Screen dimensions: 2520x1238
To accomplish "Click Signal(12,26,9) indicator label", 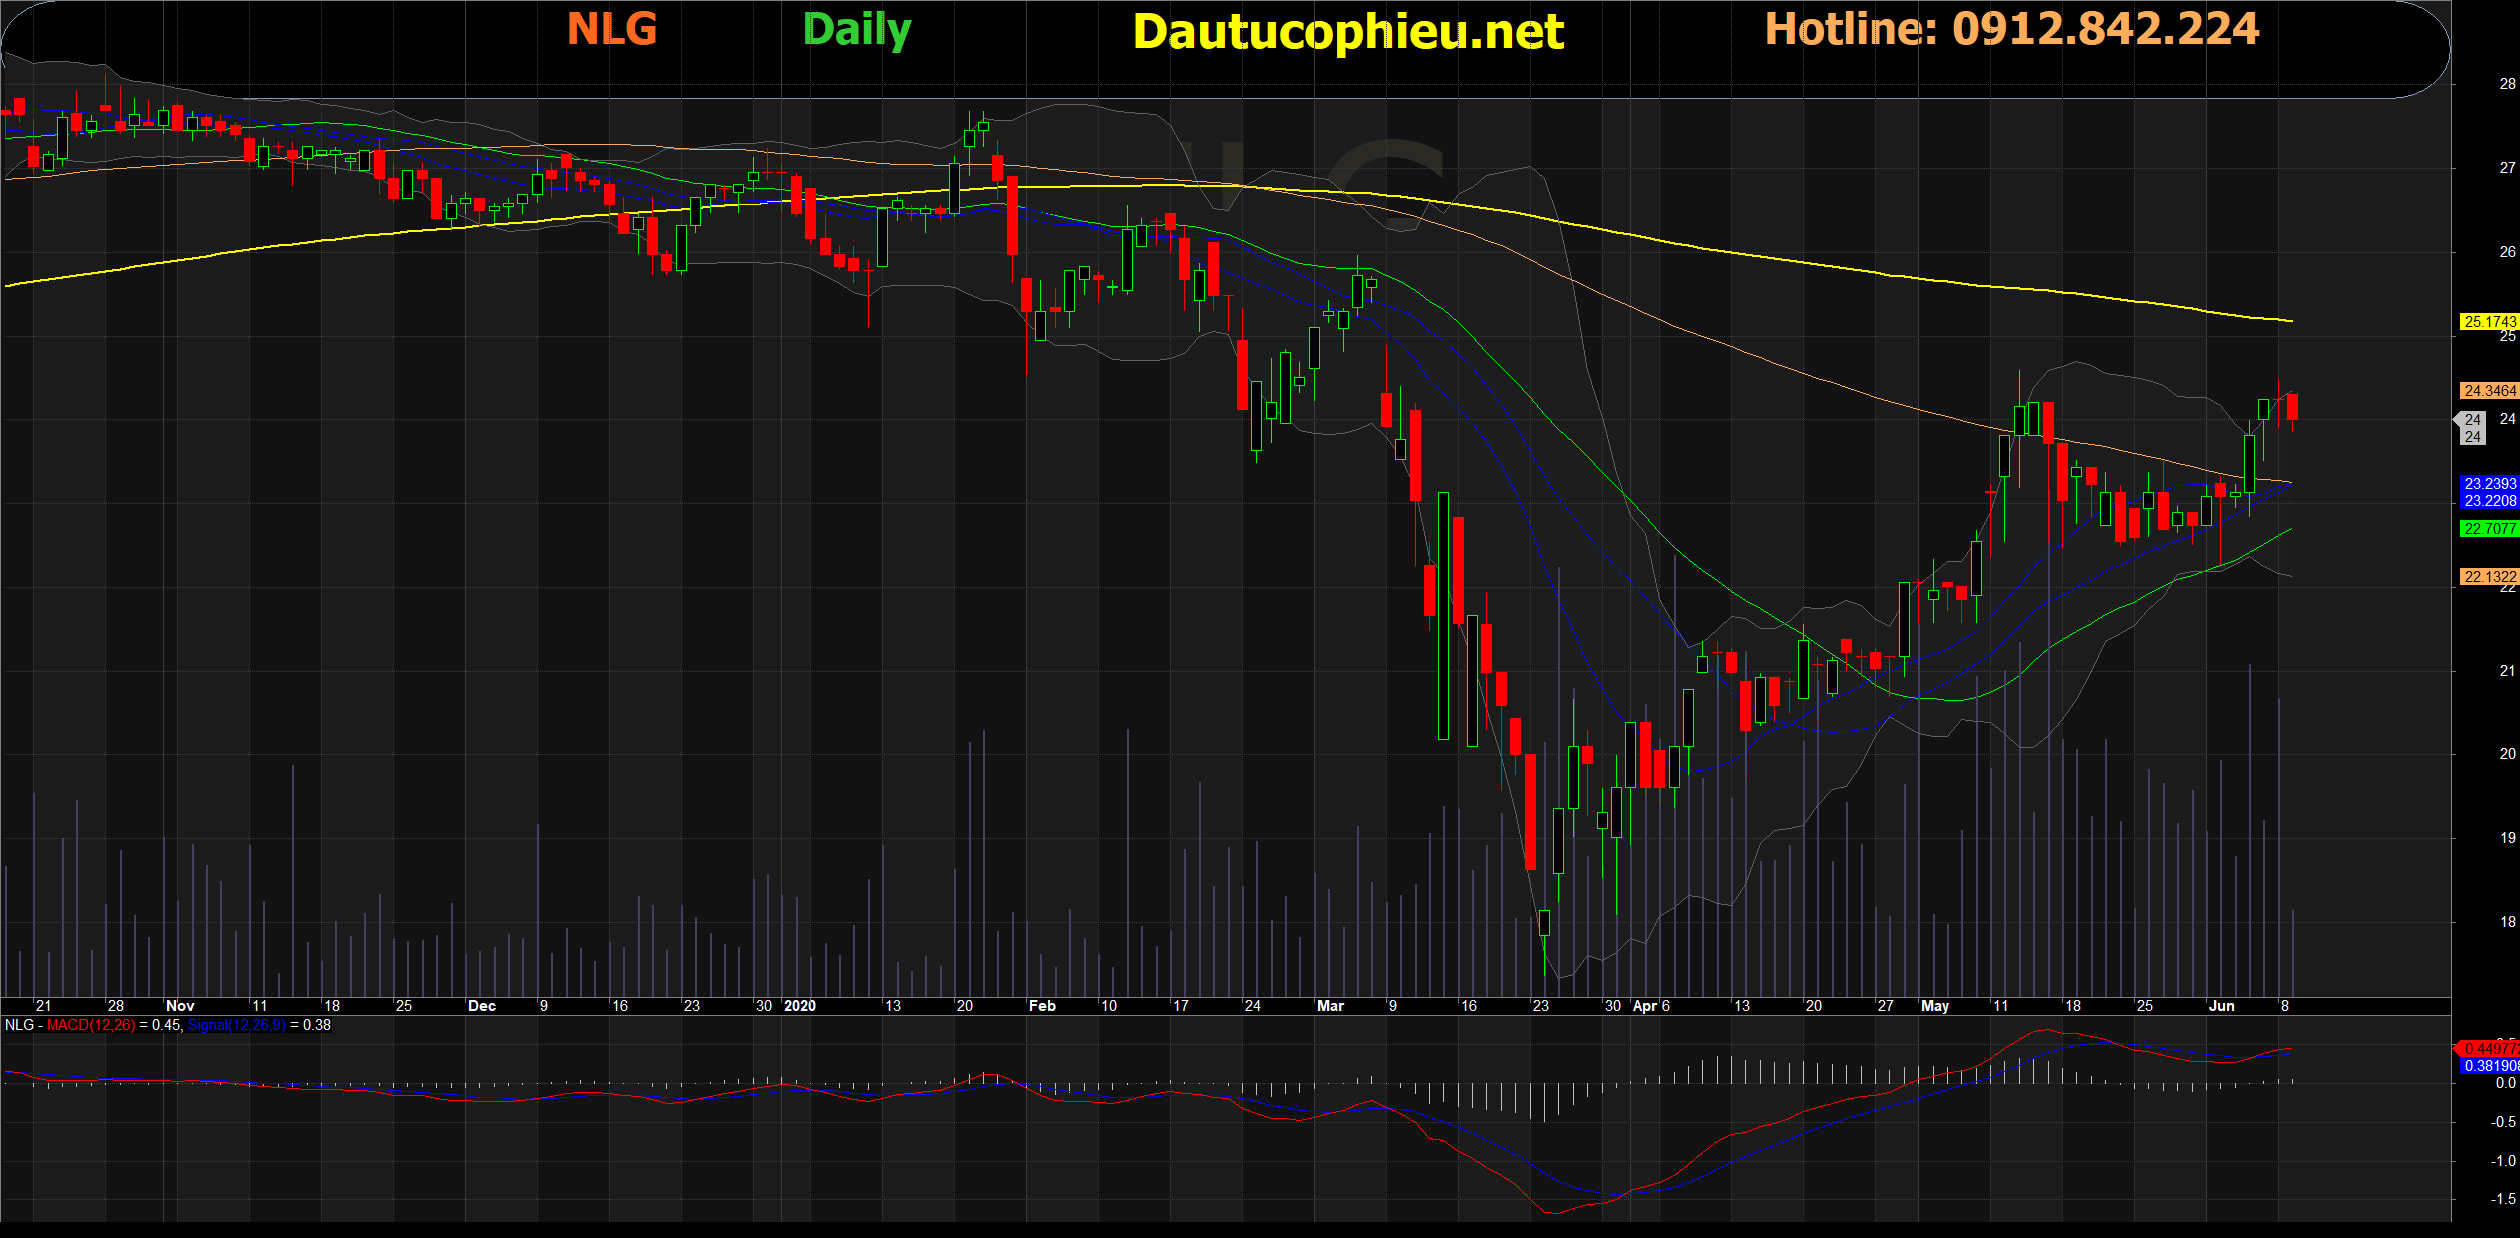I will [236, 1025].
